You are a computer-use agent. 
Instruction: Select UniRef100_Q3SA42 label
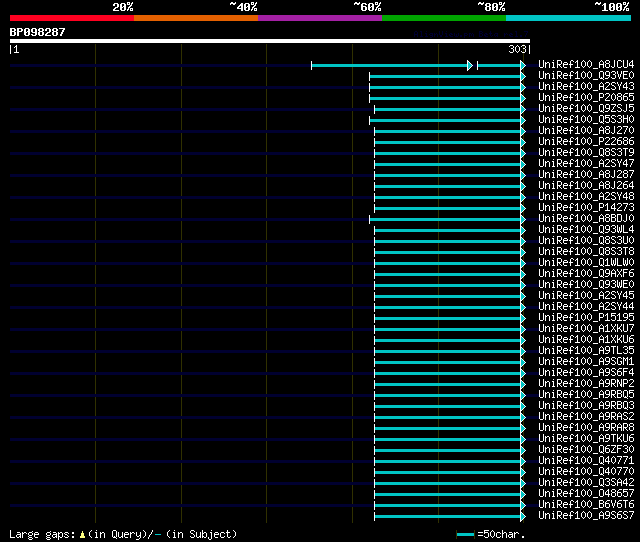(586, 483)
